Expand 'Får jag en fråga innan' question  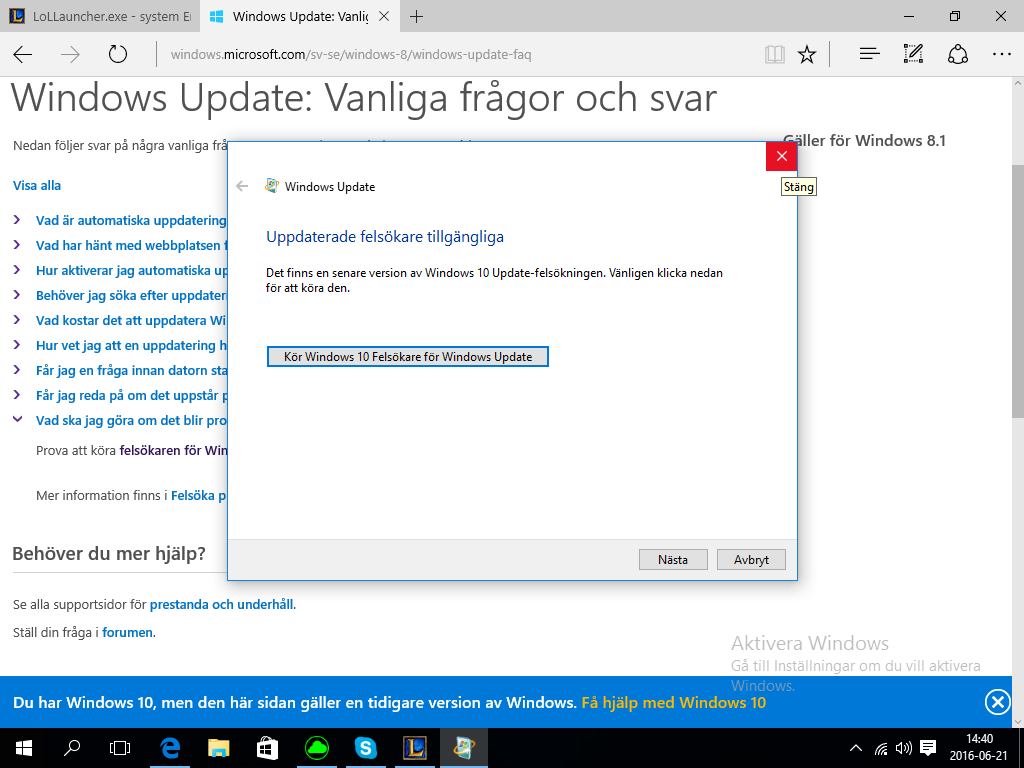(x=131, y=370)
